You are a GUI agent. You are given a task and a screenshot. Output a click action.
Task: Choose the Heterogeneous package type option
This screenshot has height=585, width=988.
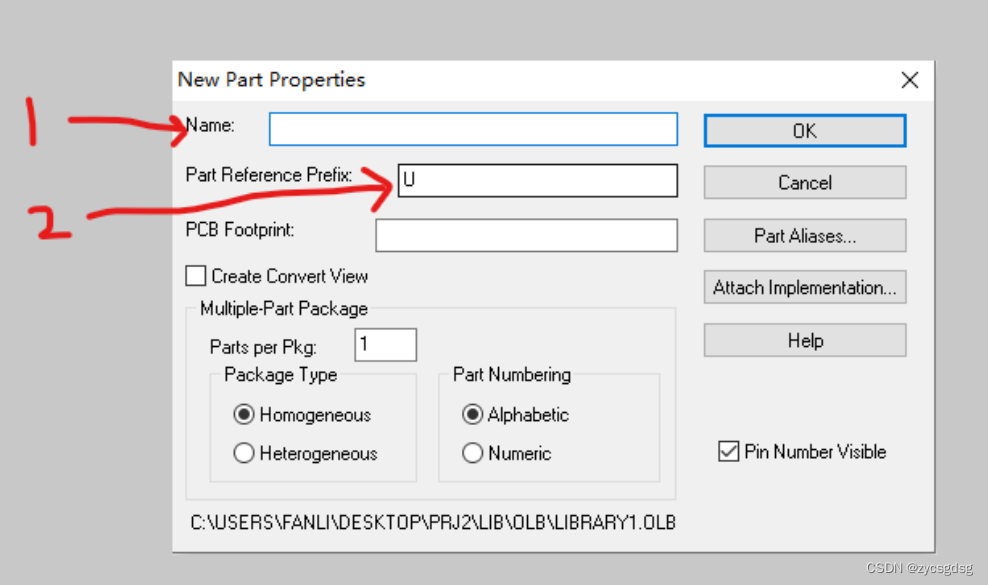244,453
